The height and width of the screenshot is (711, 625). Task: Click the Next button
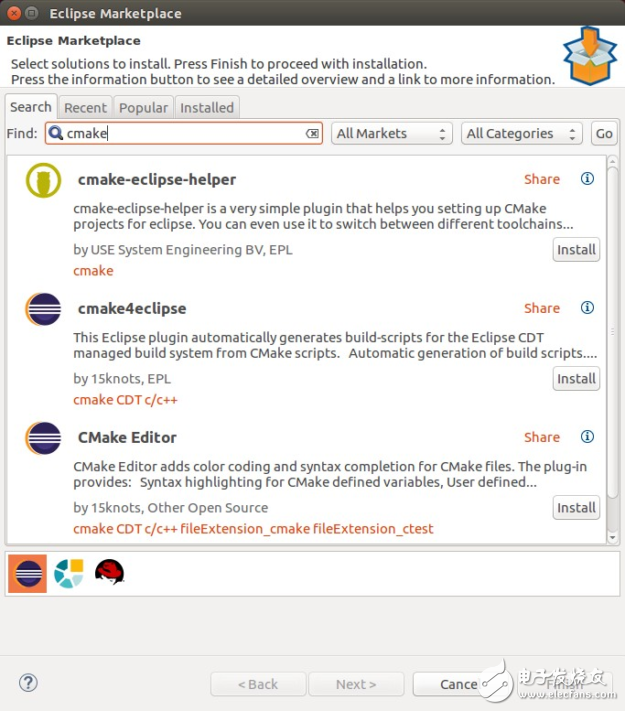point(356,684)
